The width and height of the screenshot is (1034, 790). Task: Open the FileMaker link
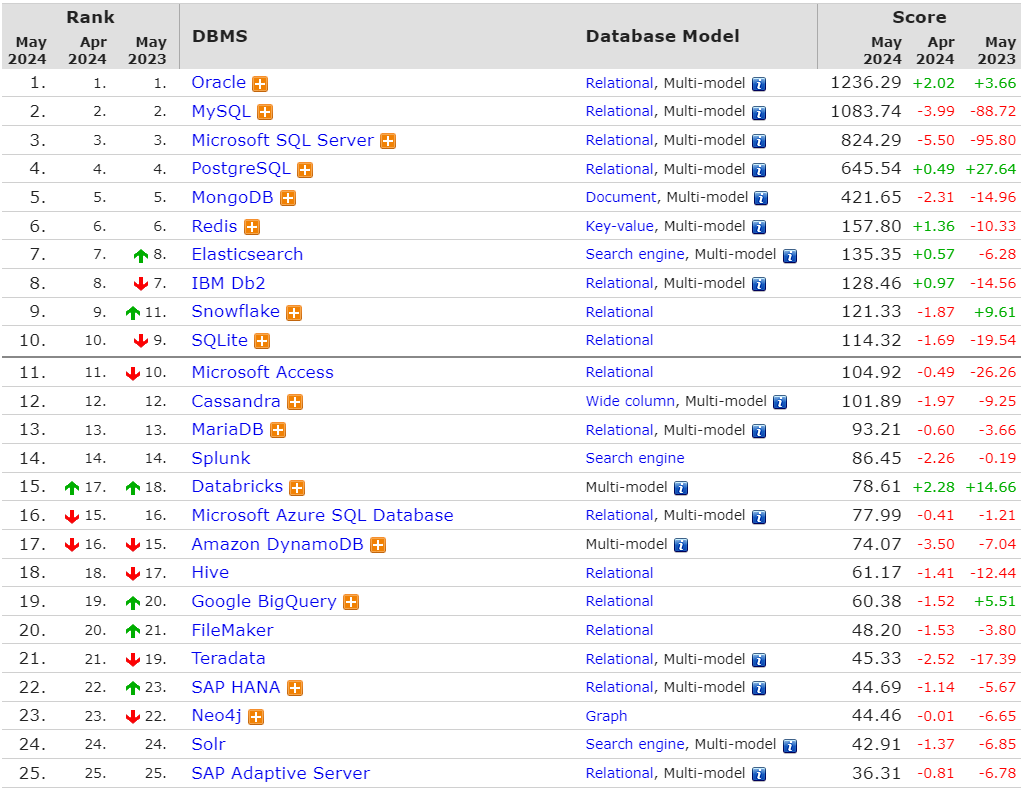(x=232, y=630)
